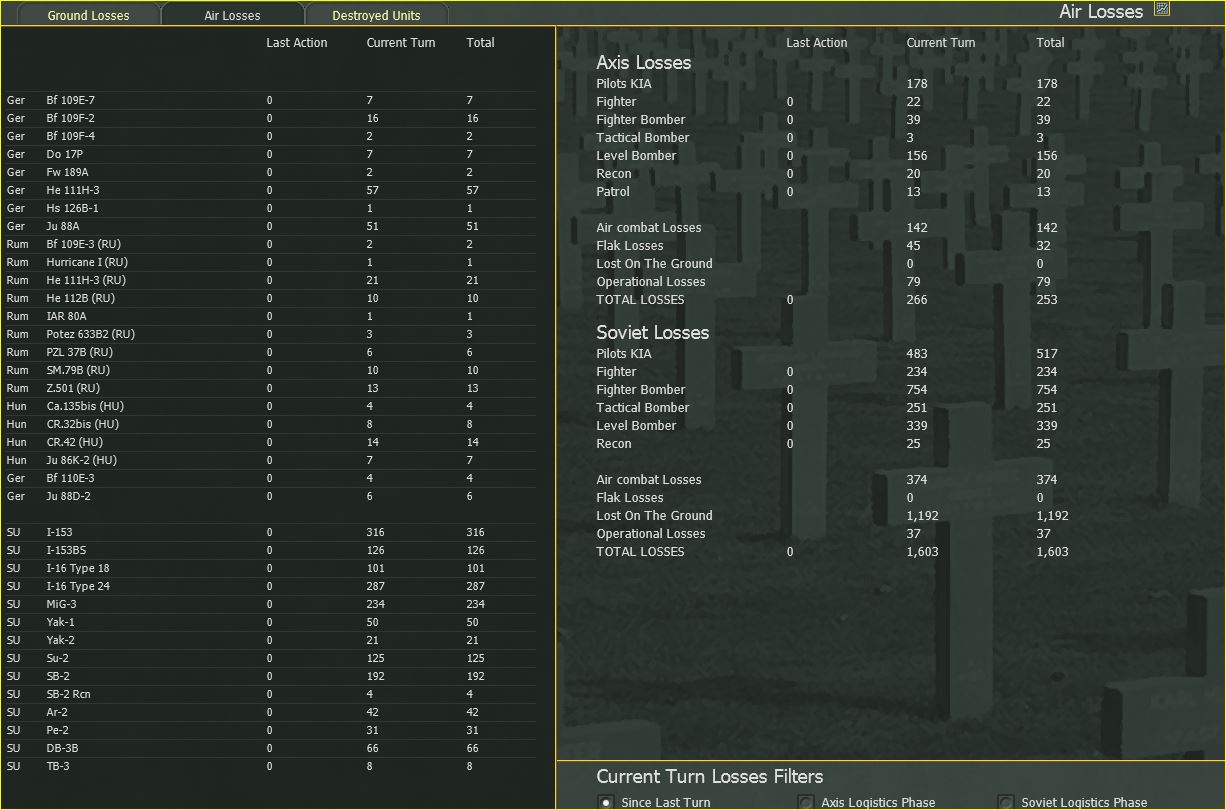Select the I-16 Type 18 row
The image size is (1226, 810).
coord(270,568)
